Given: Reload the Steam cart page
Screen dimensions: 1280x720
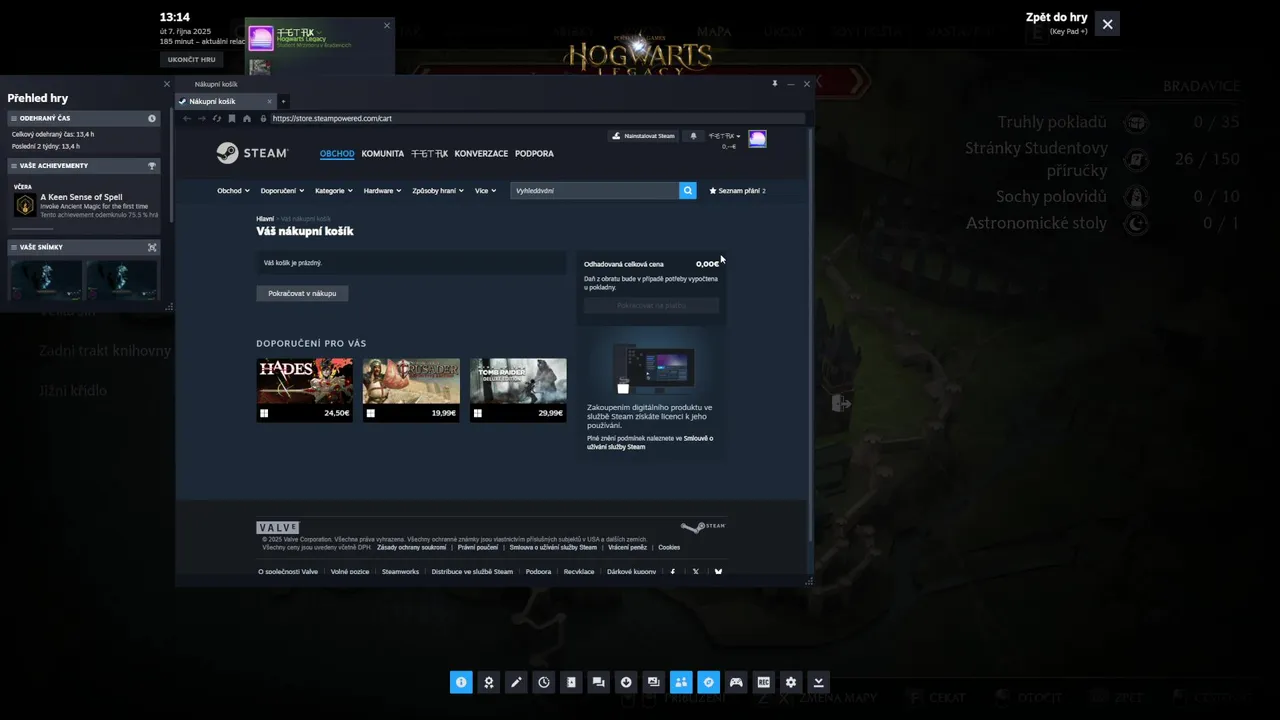Looking at the screenshot, I should [x=216, y=118].
